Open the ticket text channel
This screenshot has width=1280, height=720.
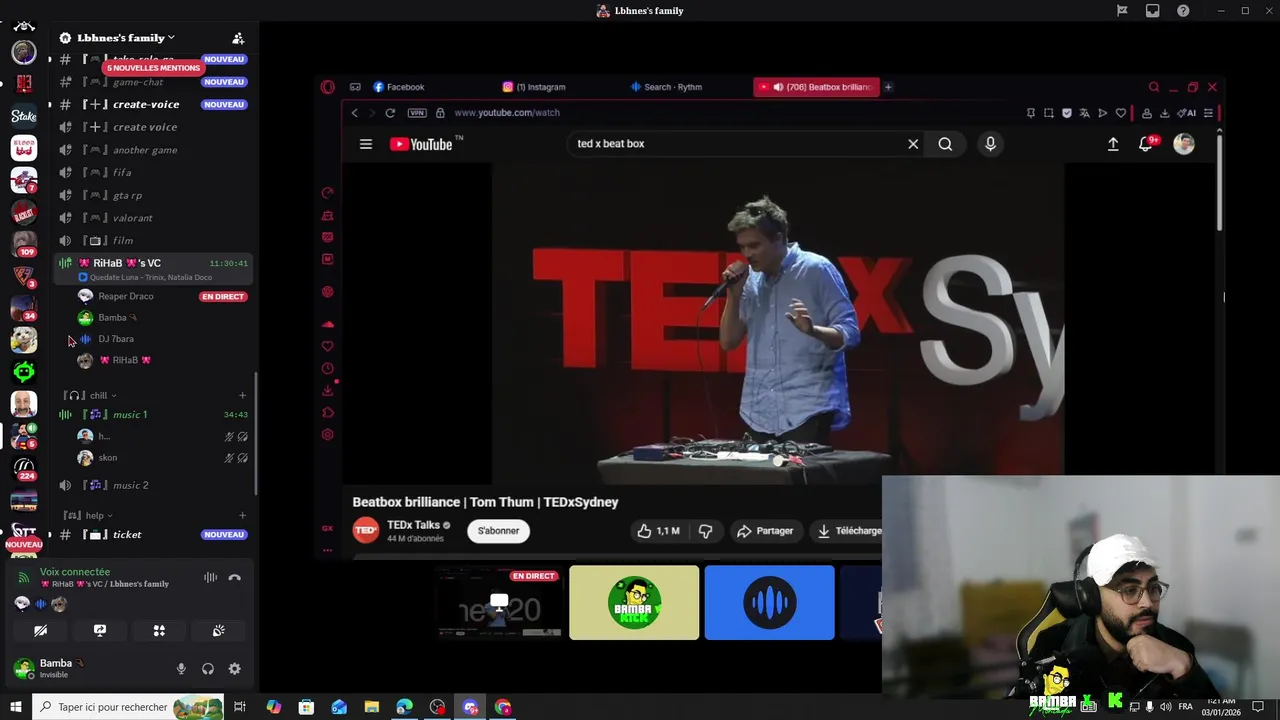pos(127,535)
